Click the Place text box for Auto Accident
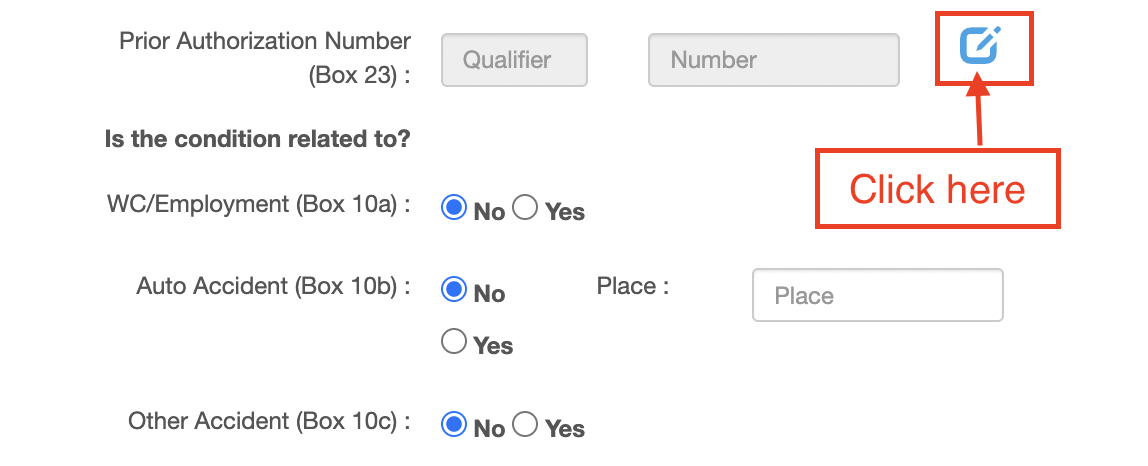 tap(877, 295)
